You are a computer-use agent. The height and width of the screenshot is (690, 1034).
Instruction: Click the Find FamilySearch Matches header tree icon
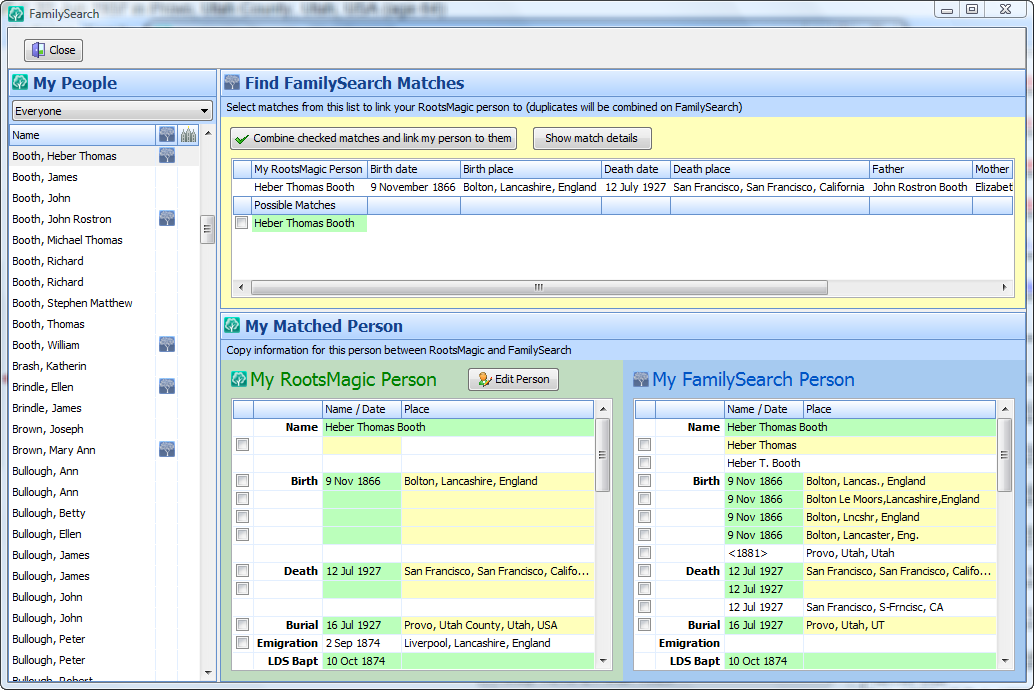232,83
